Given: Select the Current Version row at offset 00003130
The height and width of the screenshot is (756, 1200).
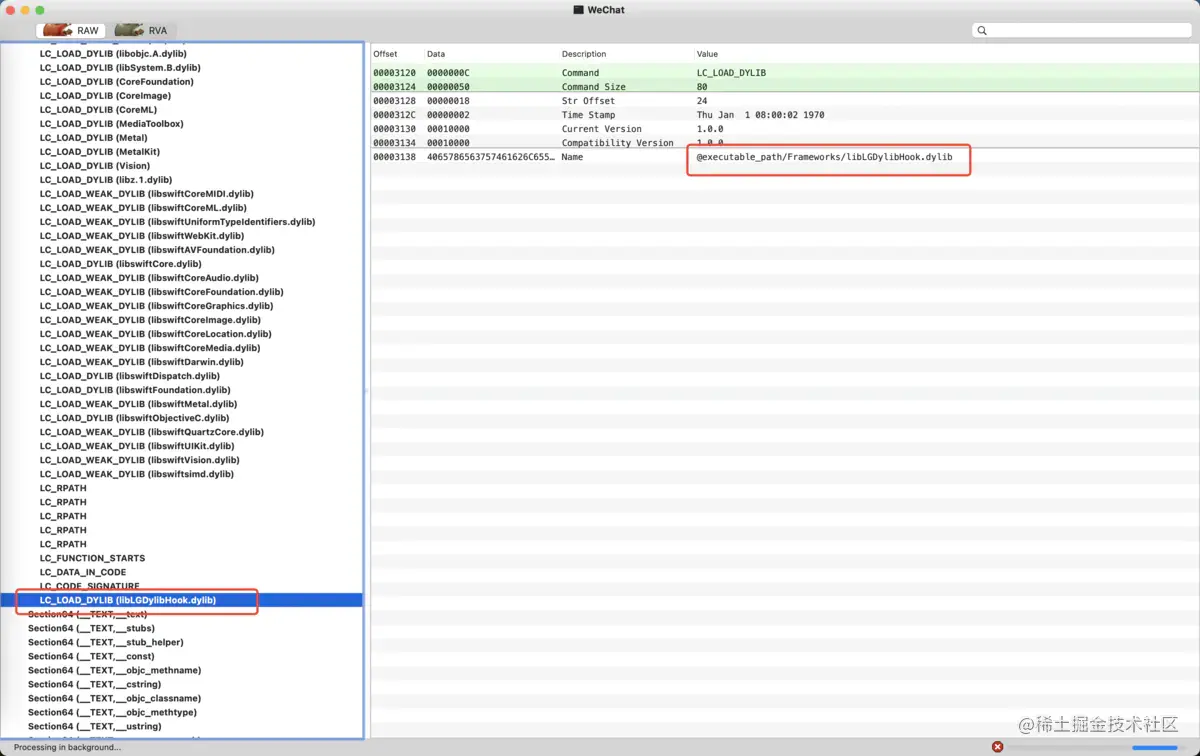Looking at the screenshot, I should (x=785, y=129).
